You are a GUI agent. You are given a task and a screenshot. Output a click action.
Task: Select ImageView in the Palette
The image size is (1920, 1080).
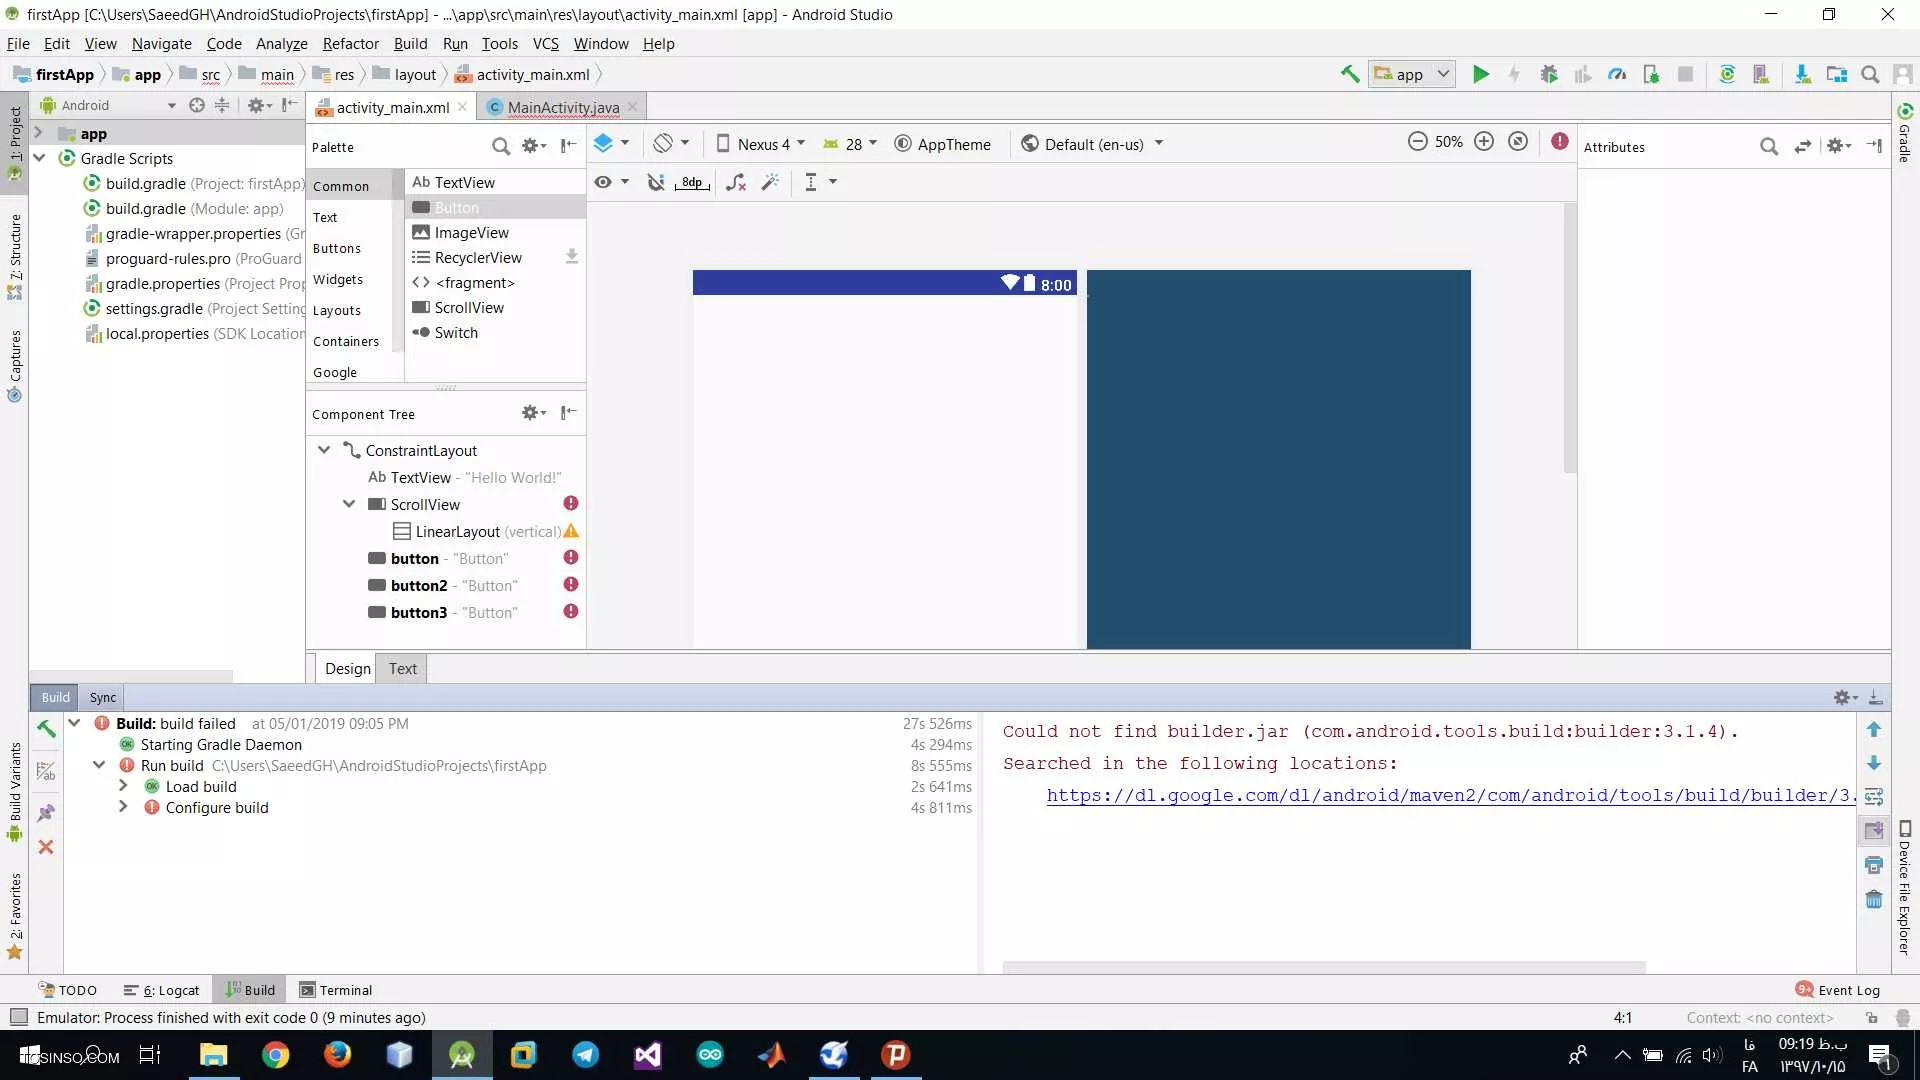tap(495, 232)
